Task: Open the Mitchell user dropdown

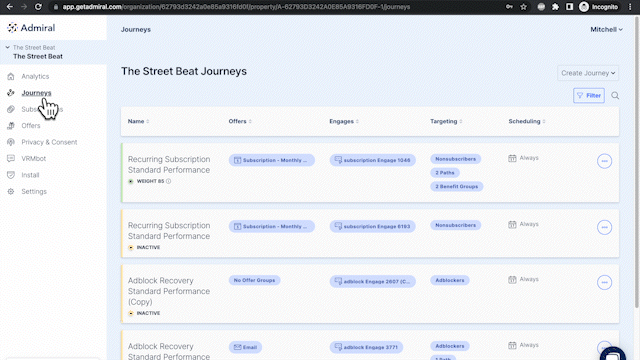Action: [606, 29]
